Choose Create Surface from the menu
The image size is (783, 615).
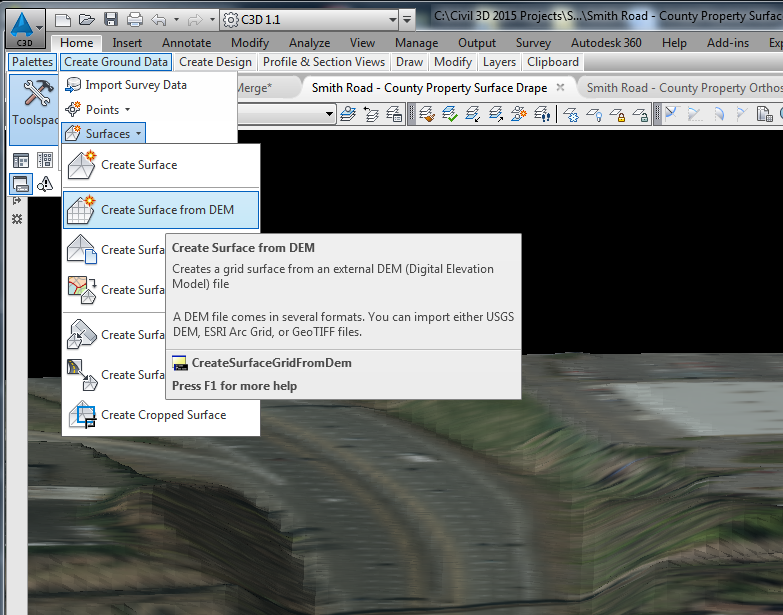(161, 165)
